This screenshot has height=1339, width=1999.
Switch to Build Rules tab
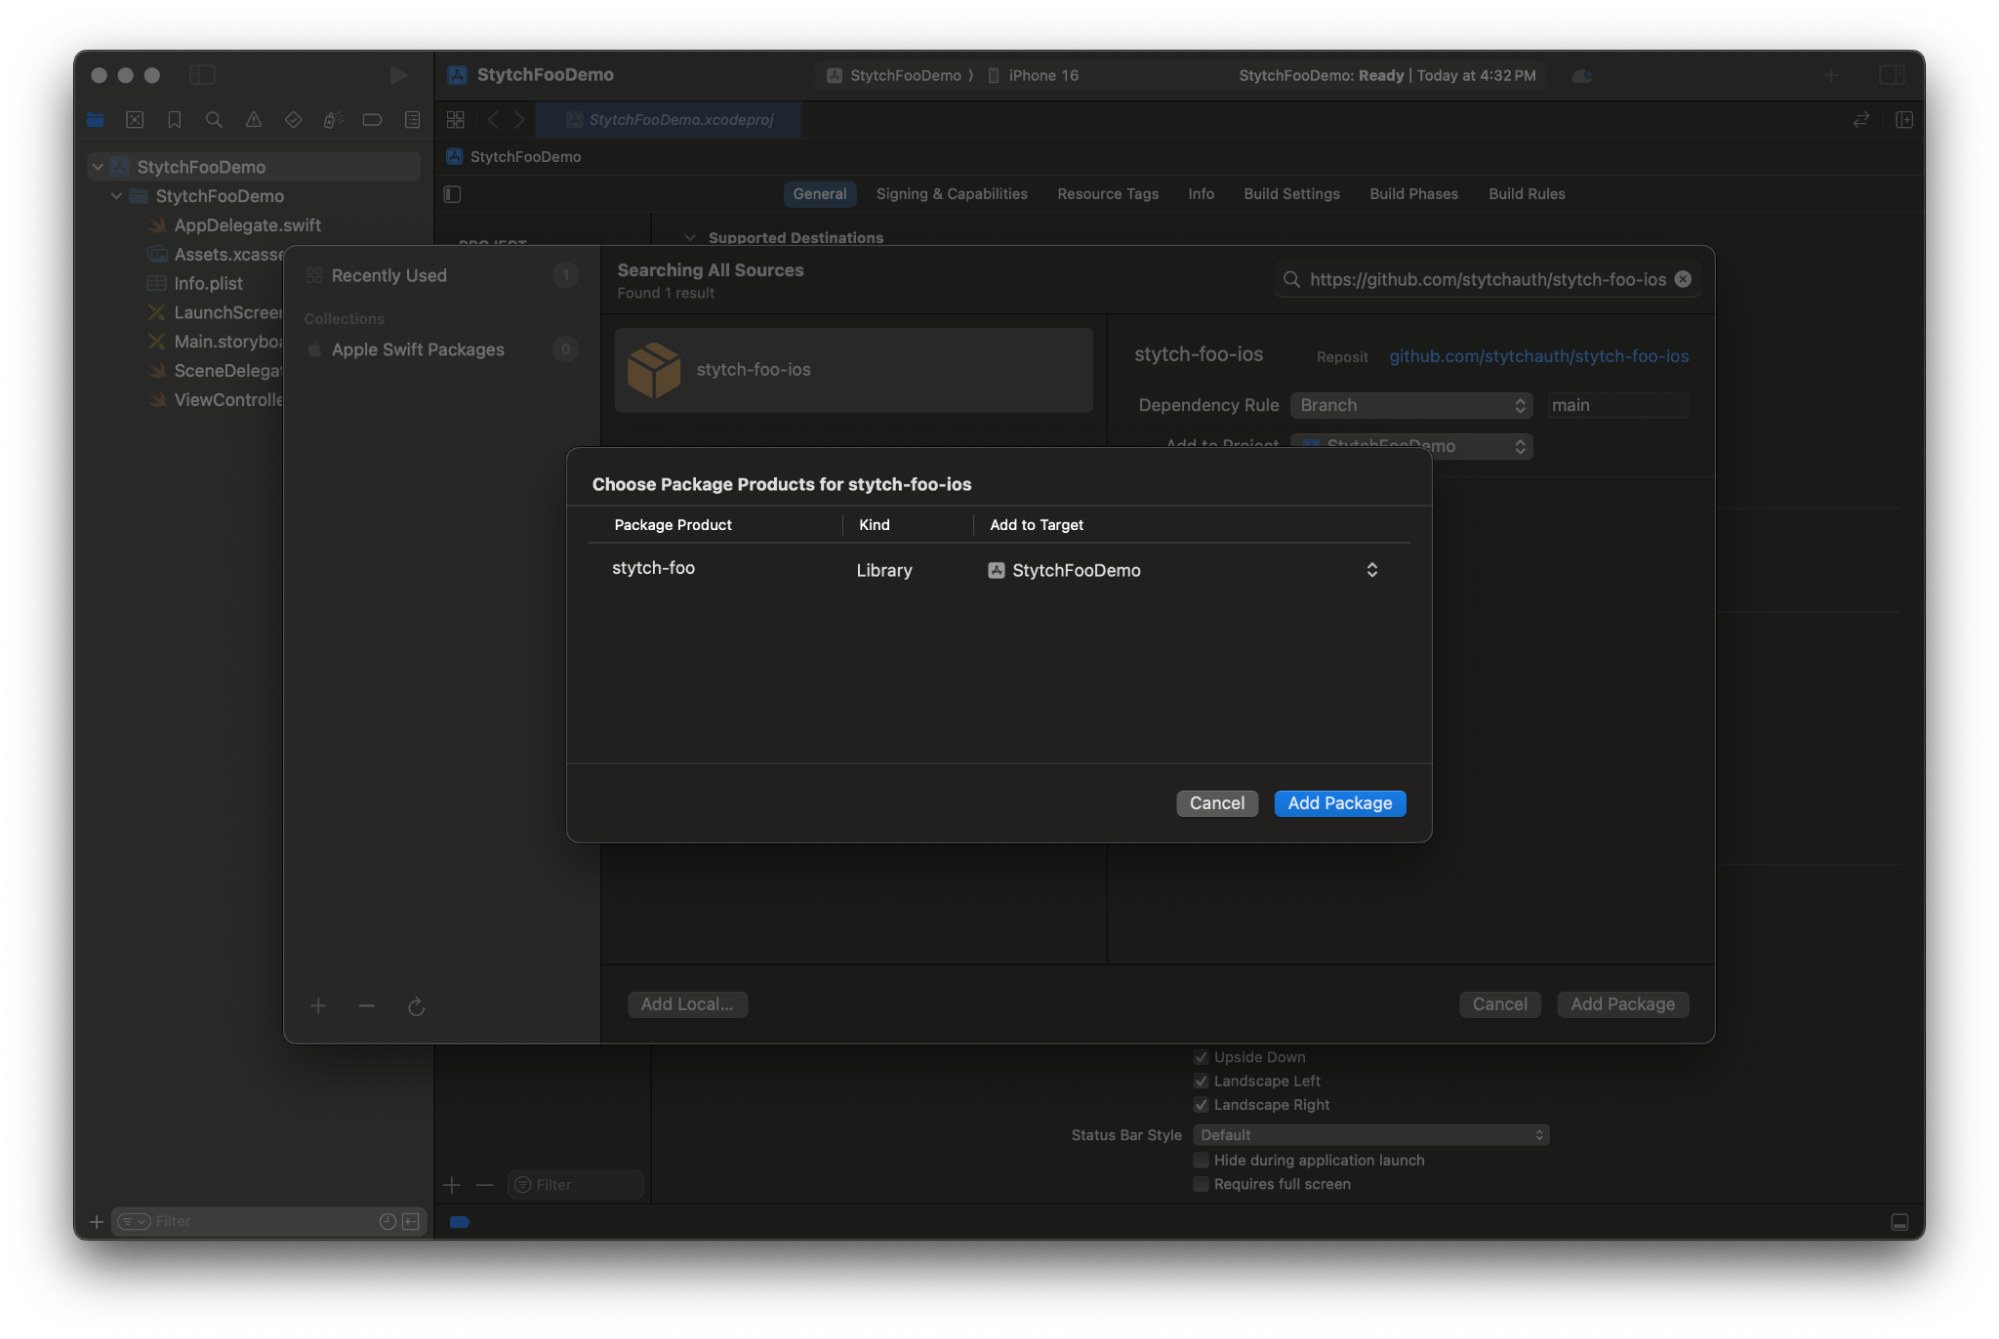click(1526, 194)
